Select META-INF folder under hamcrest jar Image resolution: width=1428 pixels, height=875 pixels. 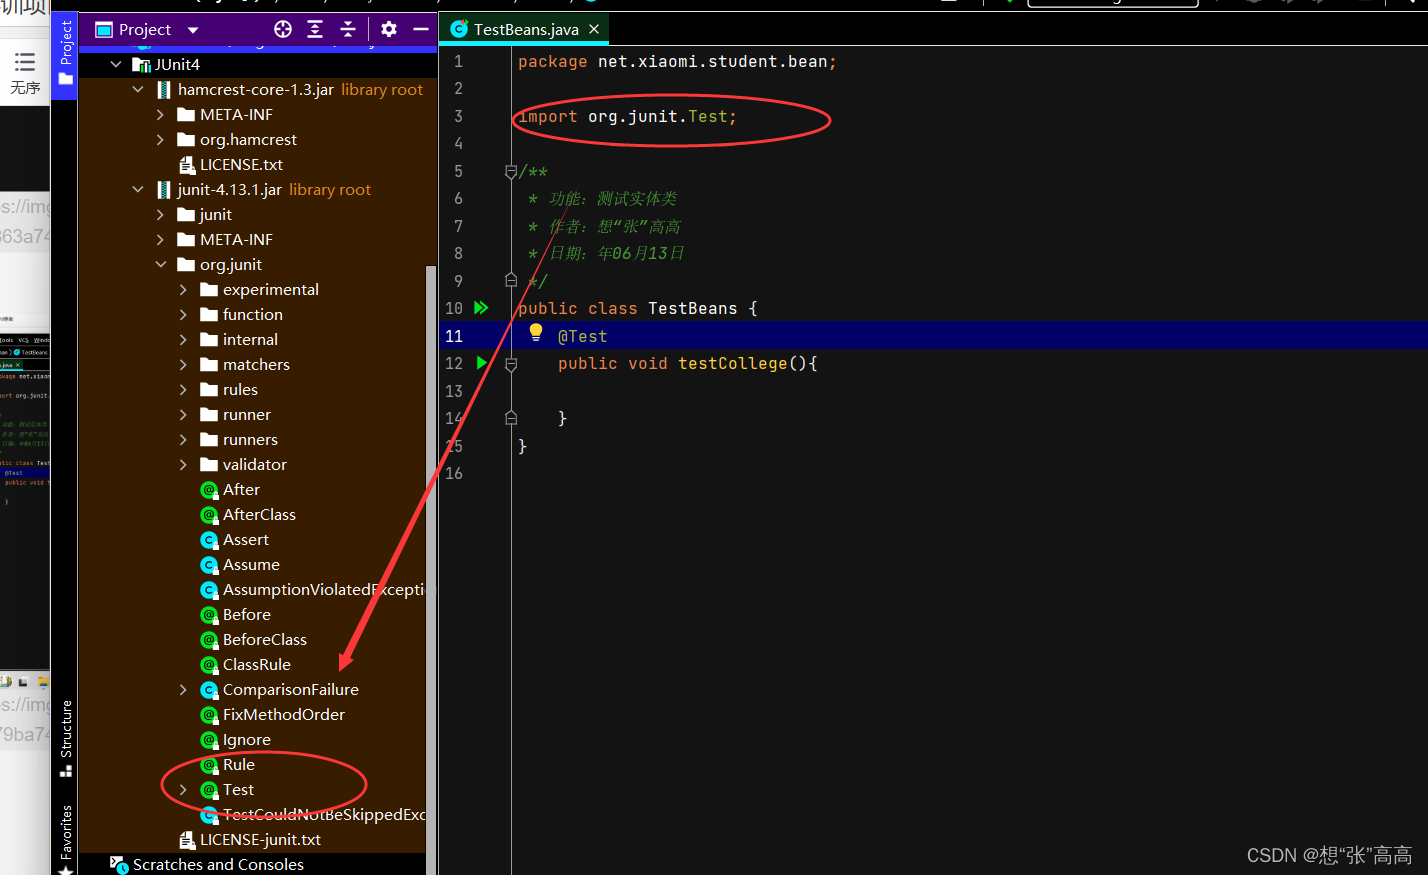click(225, 114)
